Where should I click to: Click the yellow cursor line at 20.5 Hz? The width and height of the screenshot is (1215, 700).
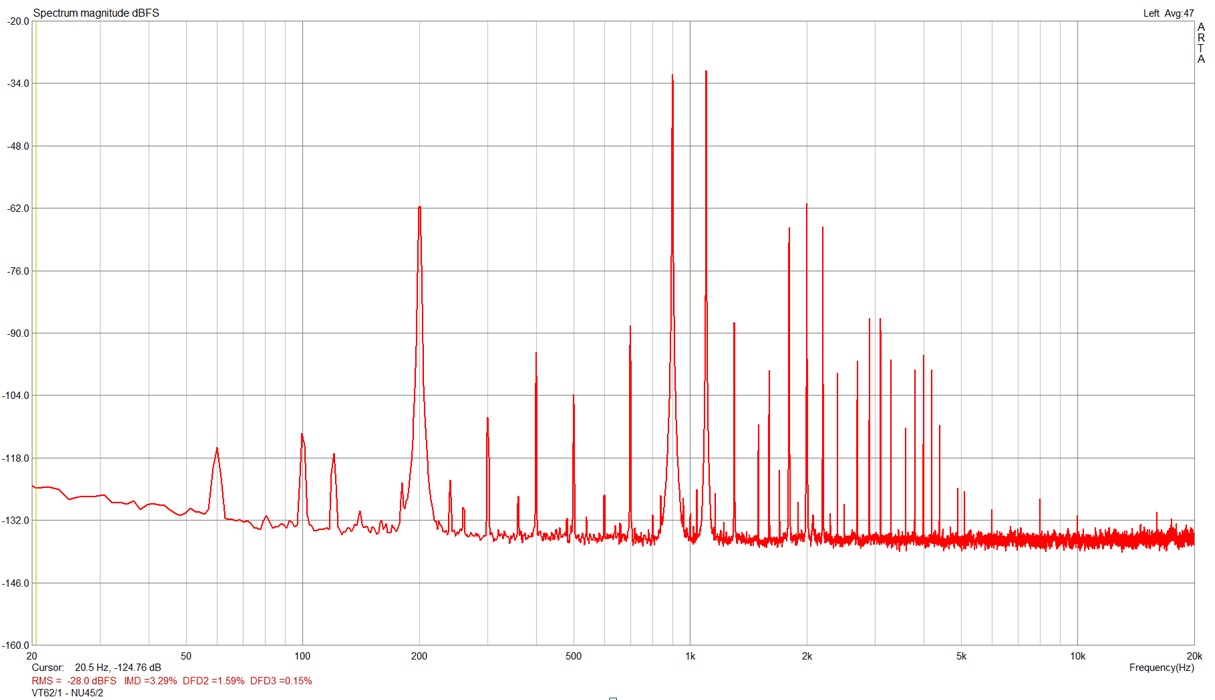tap(36, 333)
